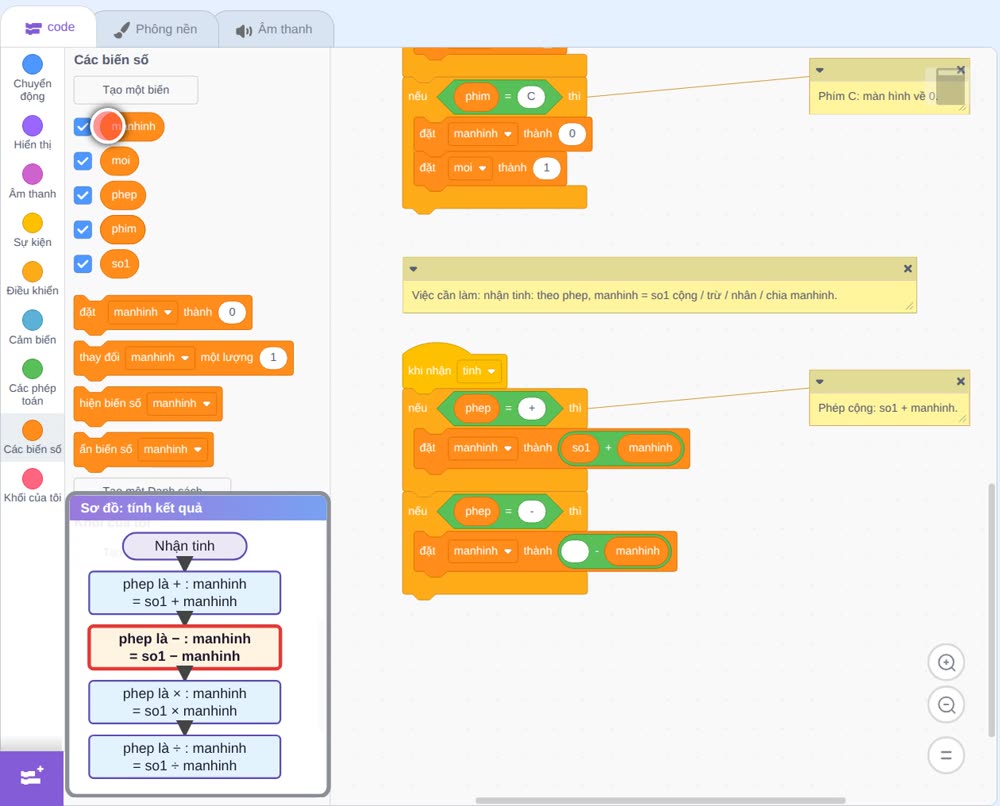This screenshot has height=806, width=1000.
Task: Click the 'phep' variable block in palette
Action: tap(123, 195)
